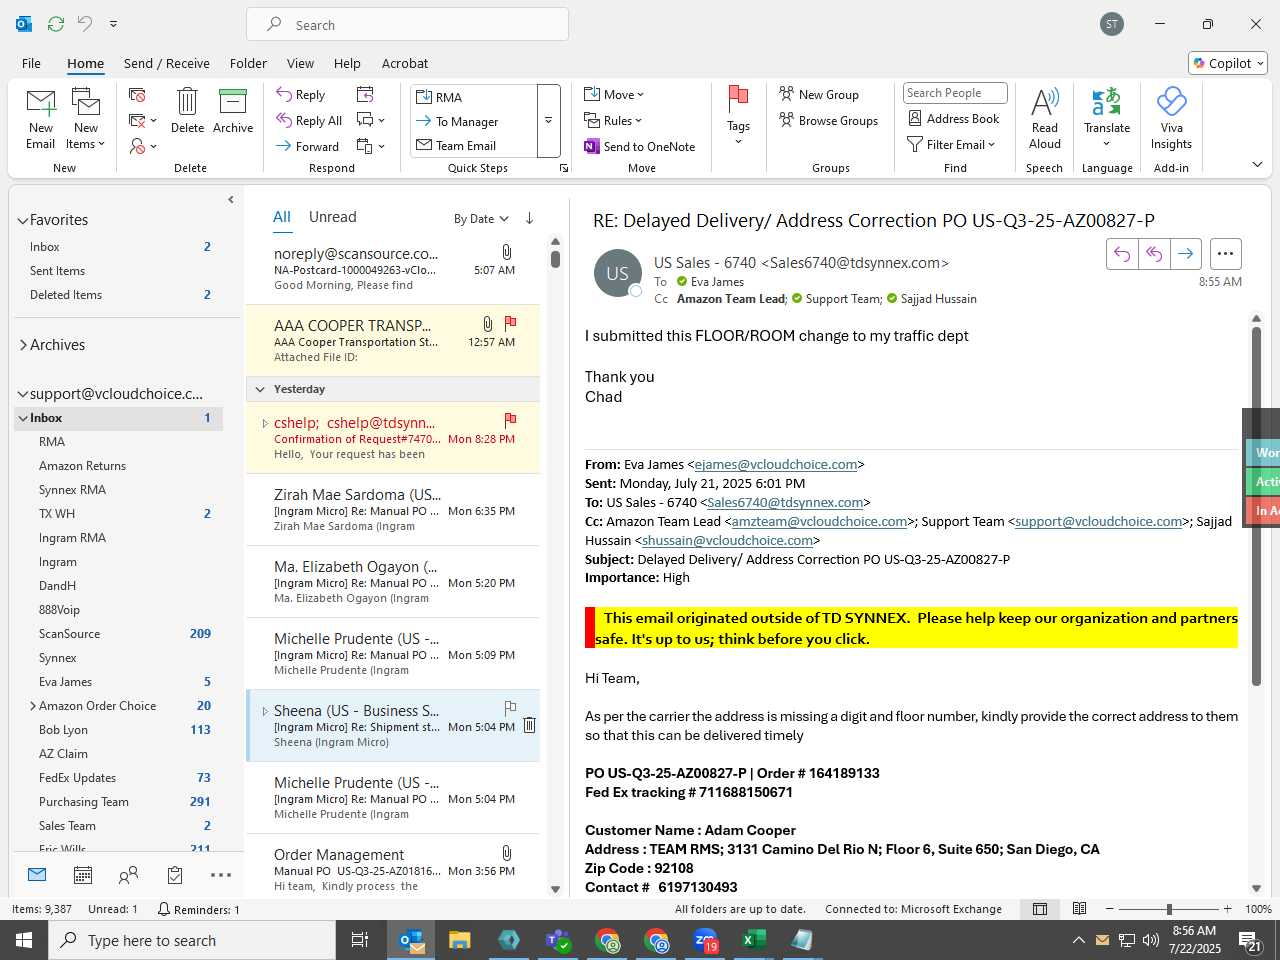The image size is (1280, 960).
Task: Click amzteam@vcloudchoice.com link
Action: pos(819,521)
